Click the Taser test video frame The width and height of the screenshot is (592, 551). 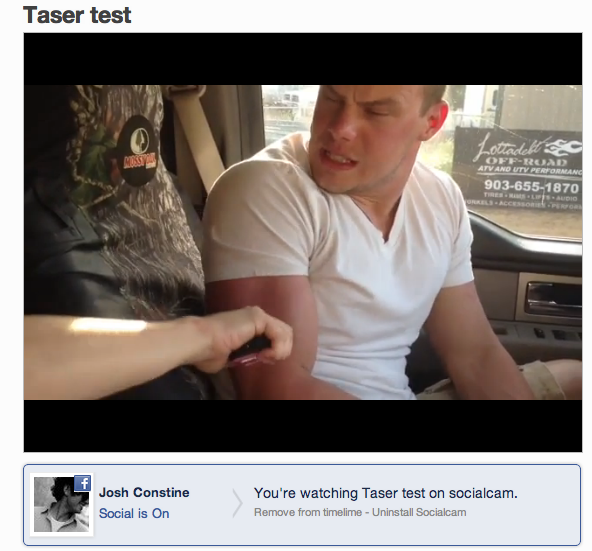coord(303,242)
